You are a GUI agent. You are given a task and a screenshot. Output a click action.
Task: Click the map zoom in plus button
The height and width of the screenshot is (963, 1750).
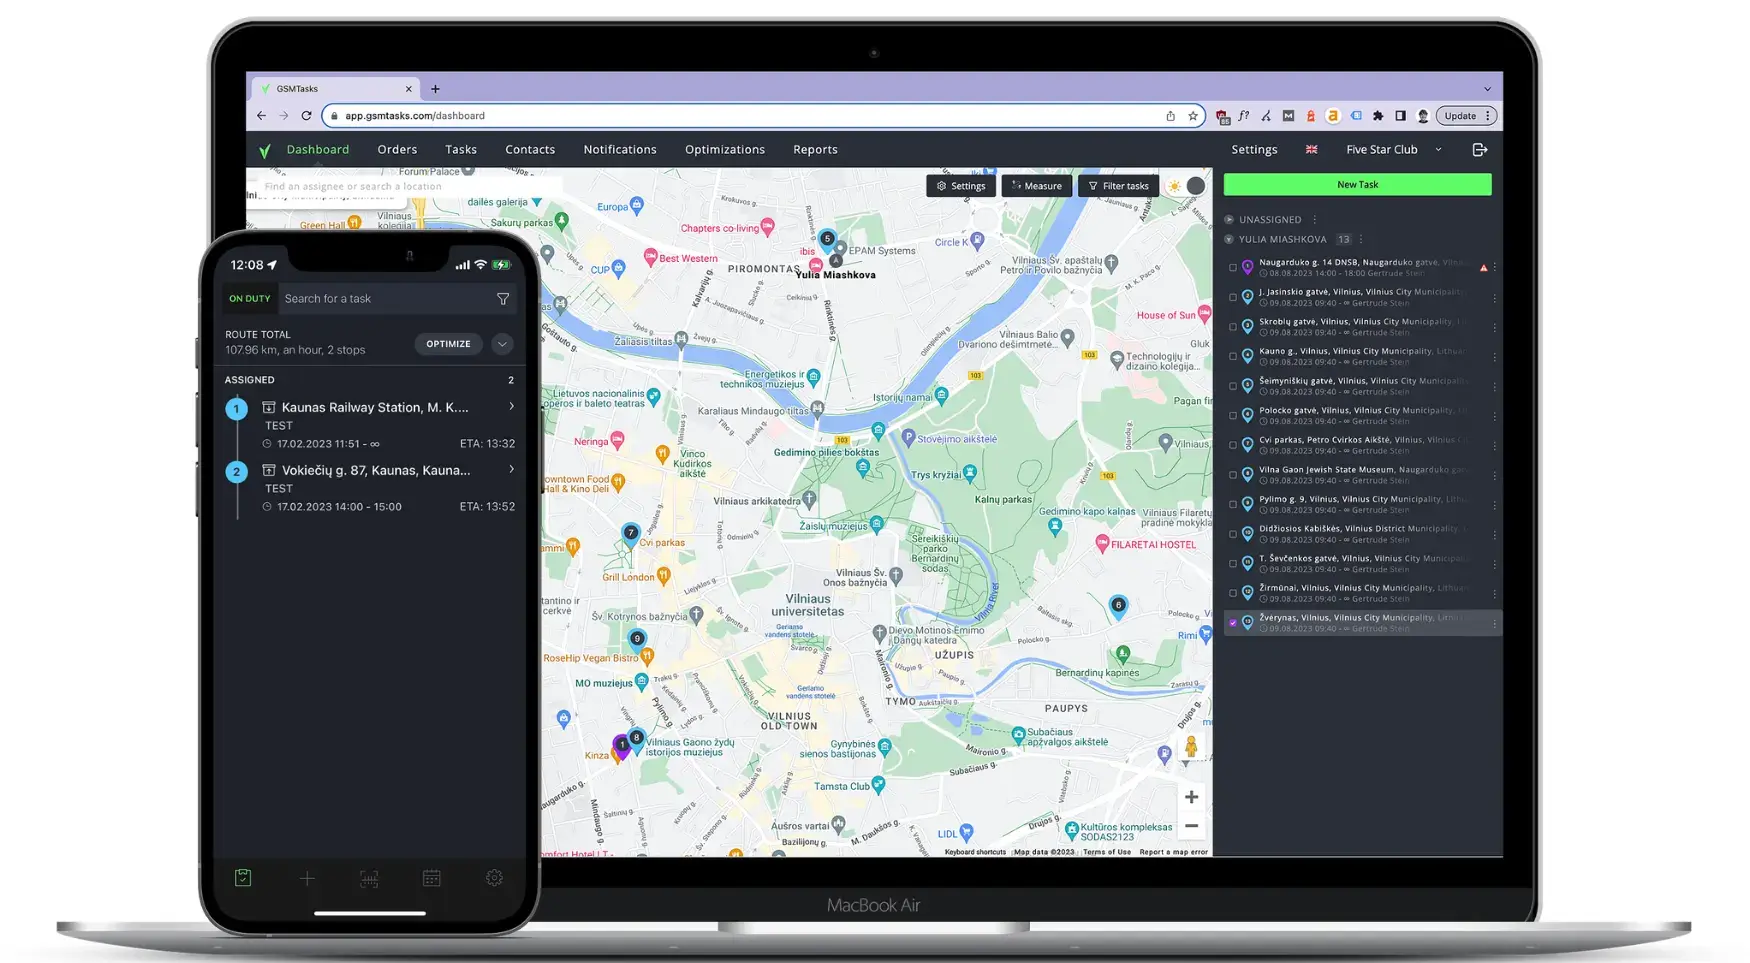[x=1191, y=797]
